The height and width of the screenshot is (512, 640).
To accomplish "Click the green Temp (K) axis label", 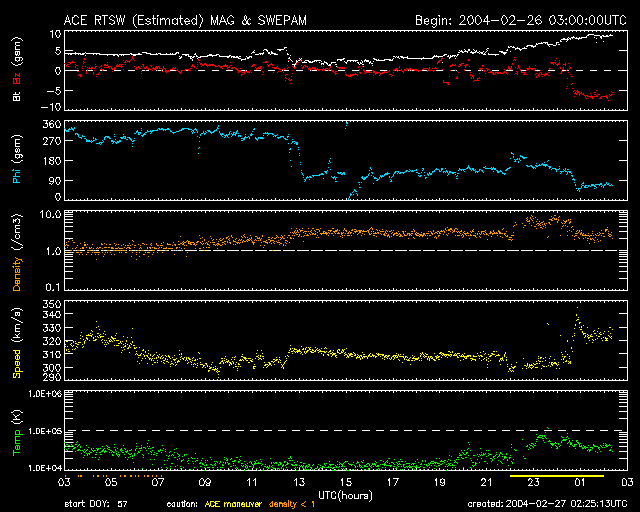I will pyautogui.click(x=17, y=431).
